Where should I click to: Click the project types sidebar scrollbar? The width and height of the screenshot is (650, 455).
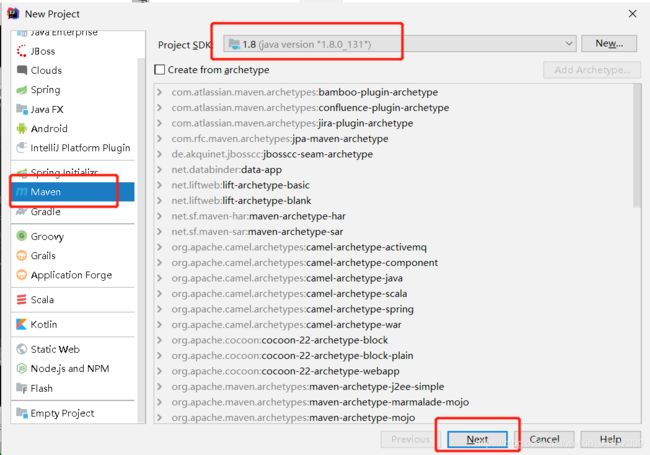point(141,240)
